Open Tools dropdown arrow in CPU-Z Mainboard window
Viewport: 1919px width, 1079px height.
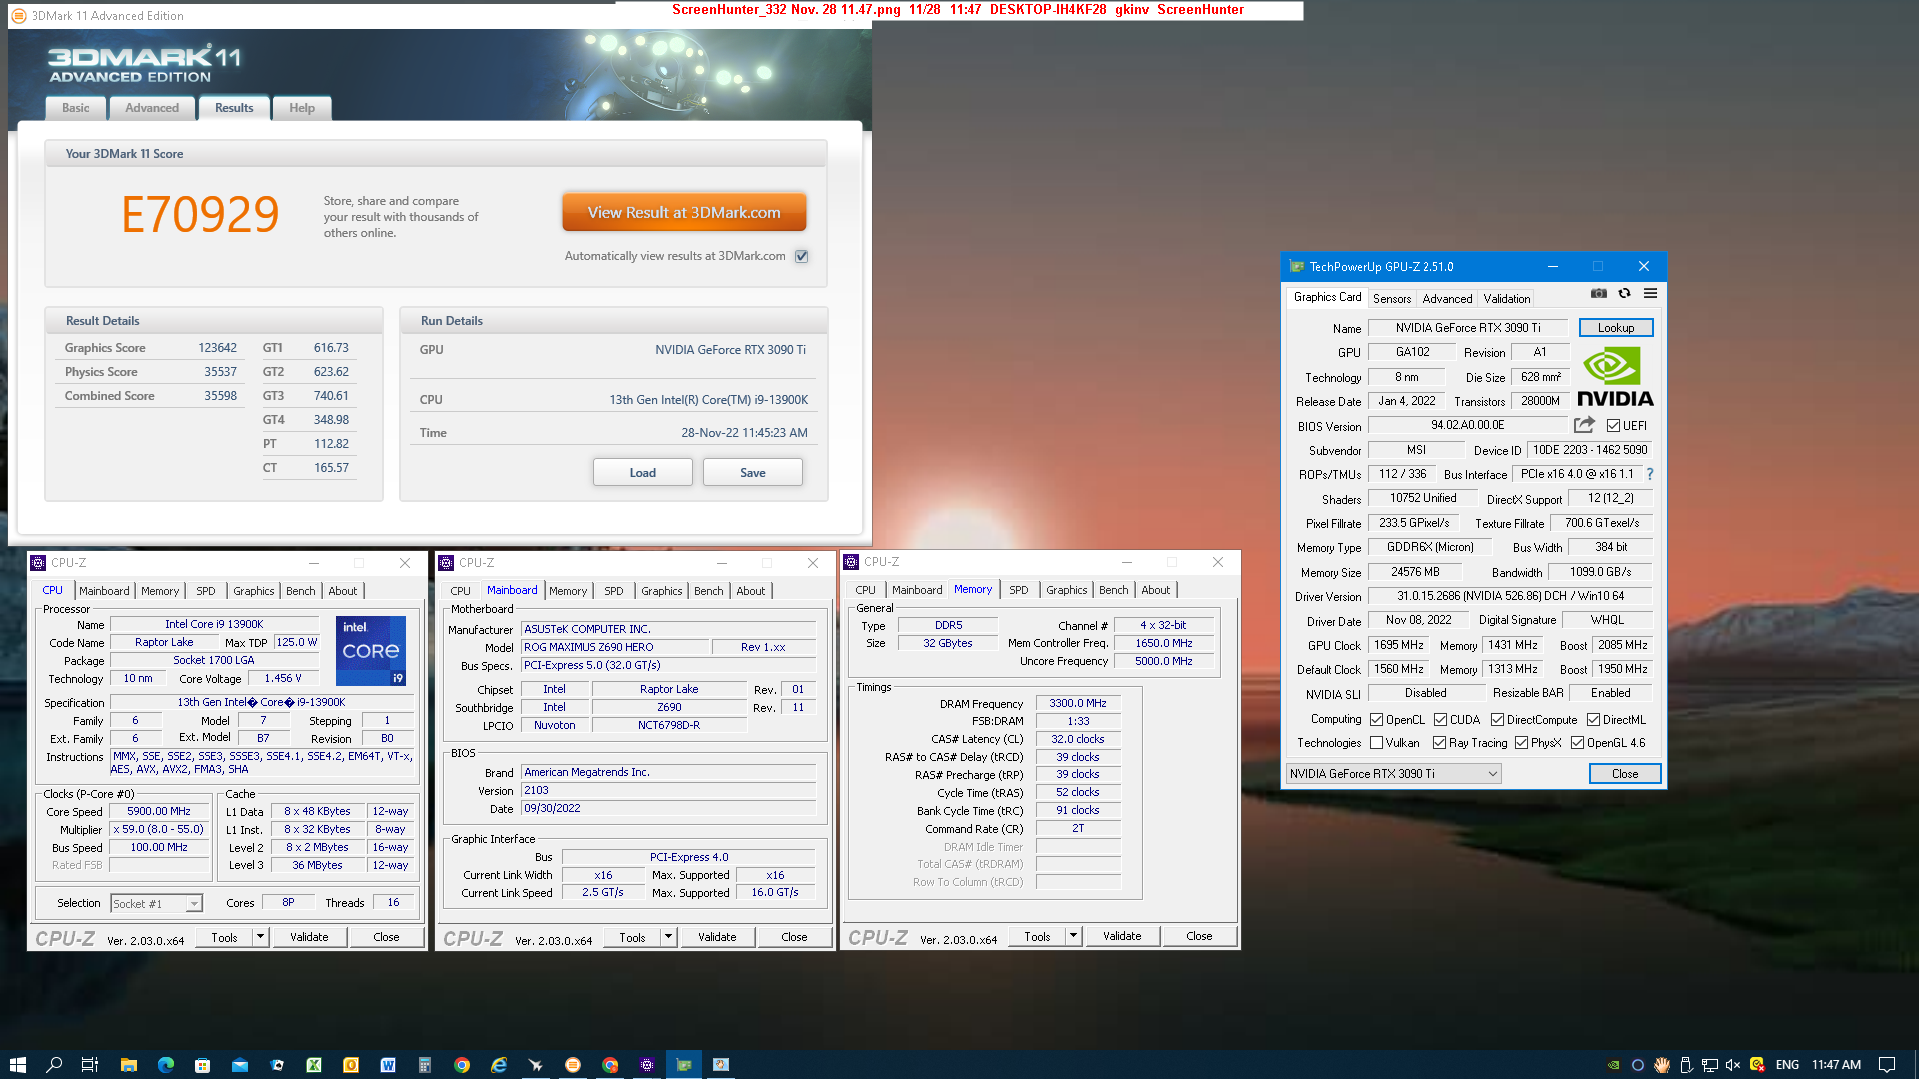point(668,937)
